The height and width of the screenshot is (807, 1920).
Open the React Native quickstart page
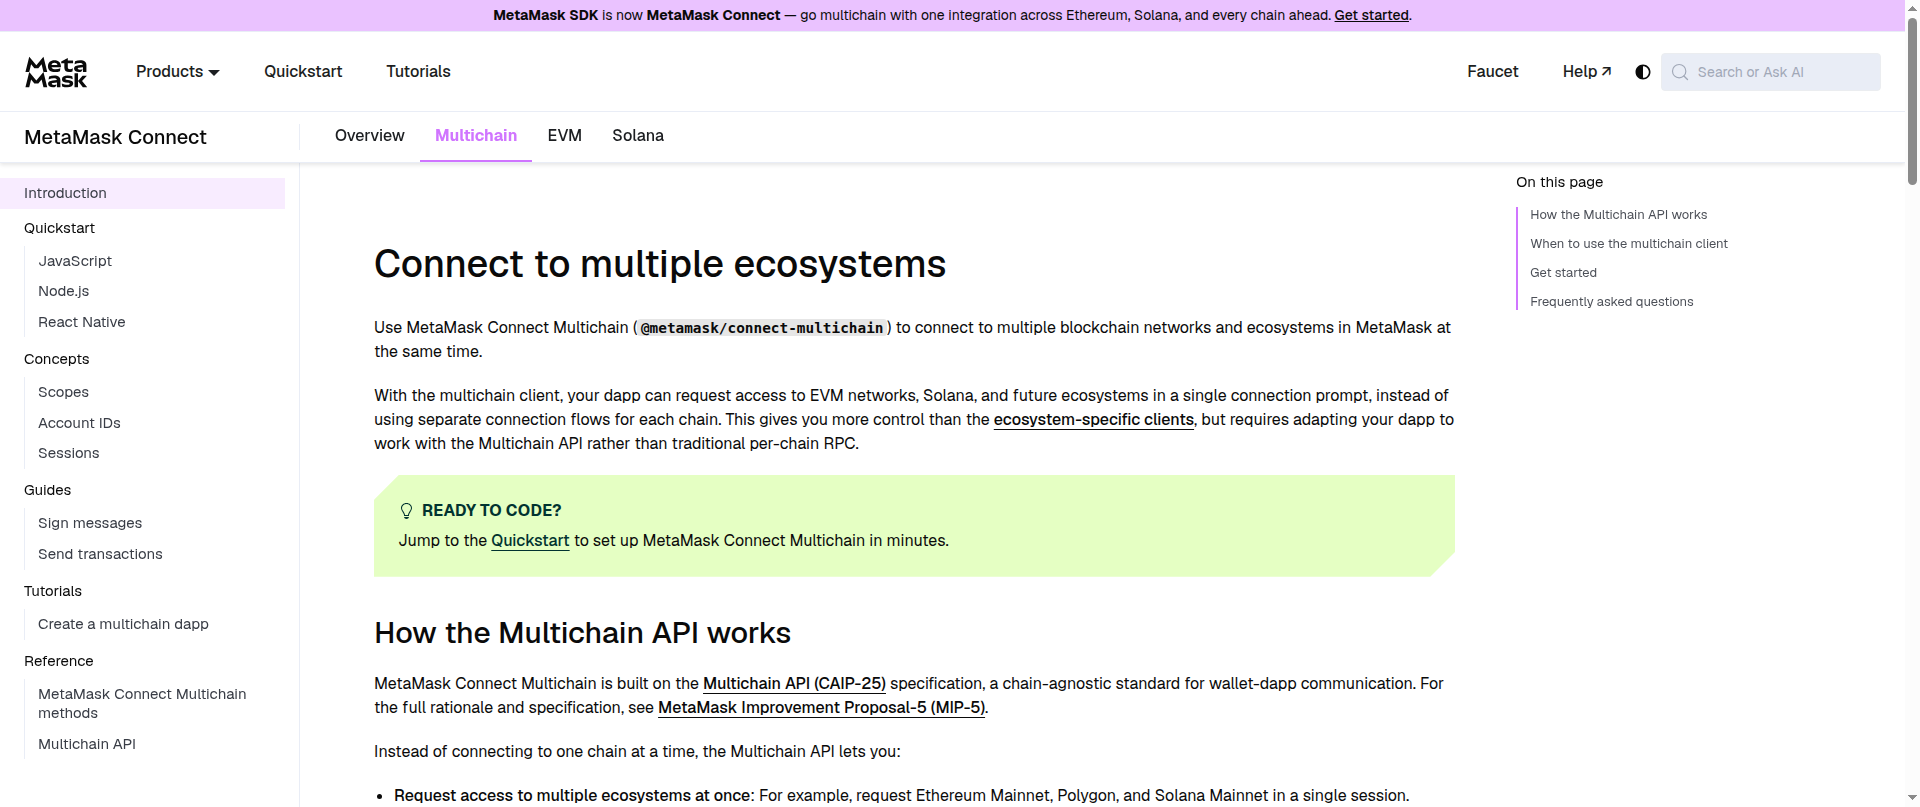[82, 322]
